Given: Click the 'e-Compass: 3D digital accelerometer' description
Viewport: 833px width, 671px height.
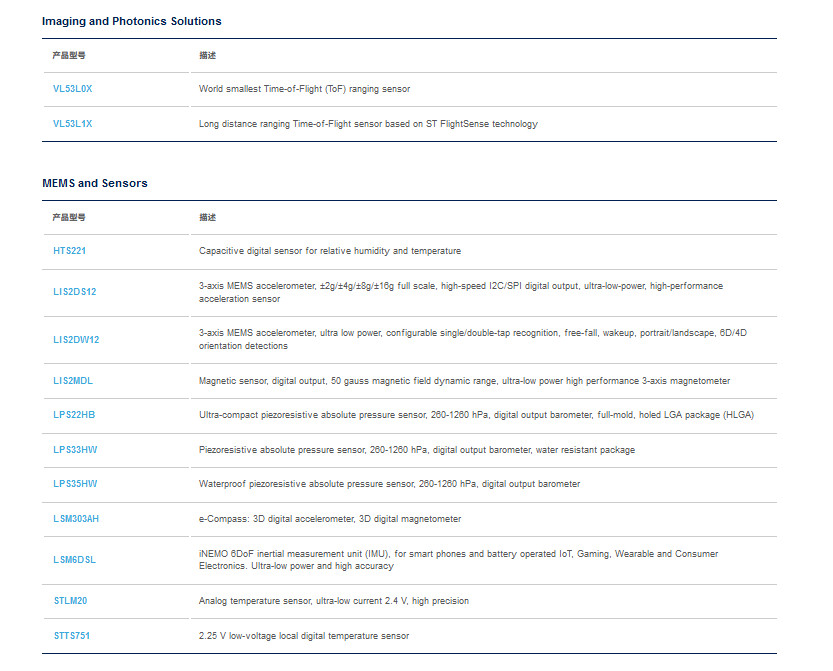Looking at the screenshot, I should [330, 519].
